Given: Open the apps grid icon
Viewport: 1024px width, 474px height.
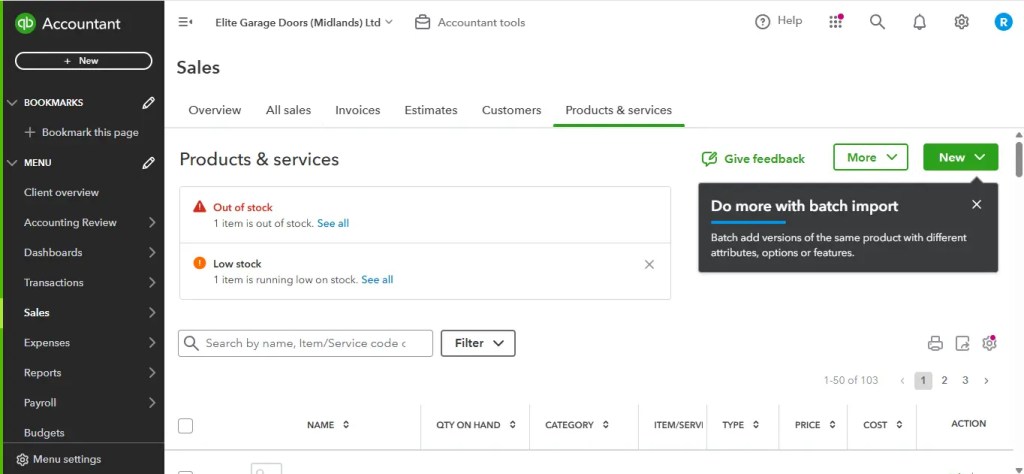Looking at the screenshot, I should pyautogui.click(x=836, y=22).
